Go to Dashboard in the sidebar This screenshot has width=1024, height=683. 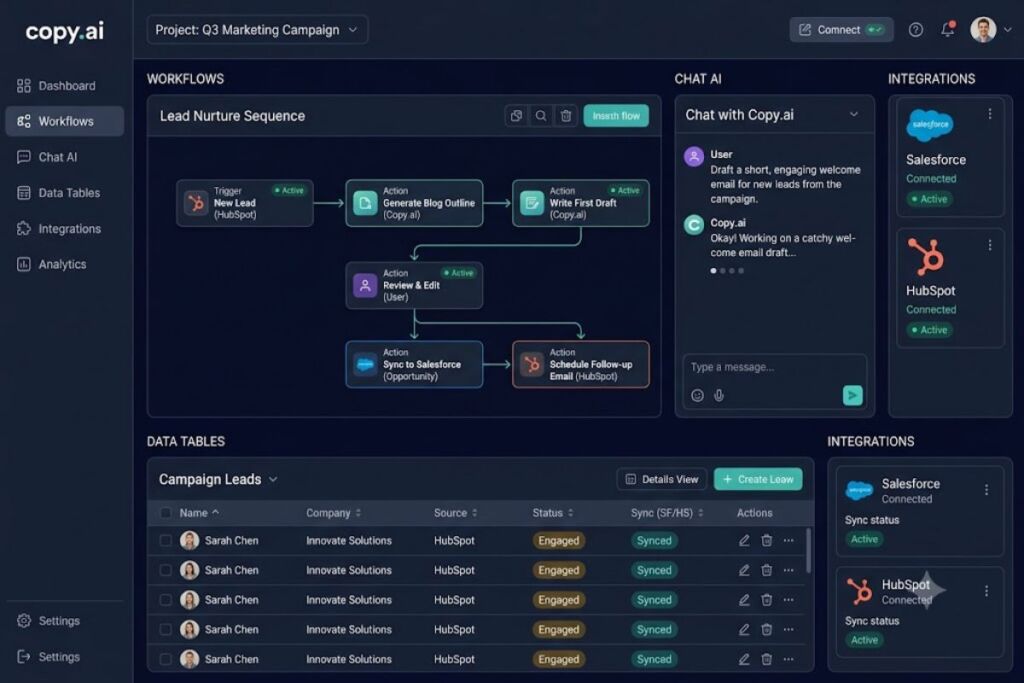tap(64, 86)
